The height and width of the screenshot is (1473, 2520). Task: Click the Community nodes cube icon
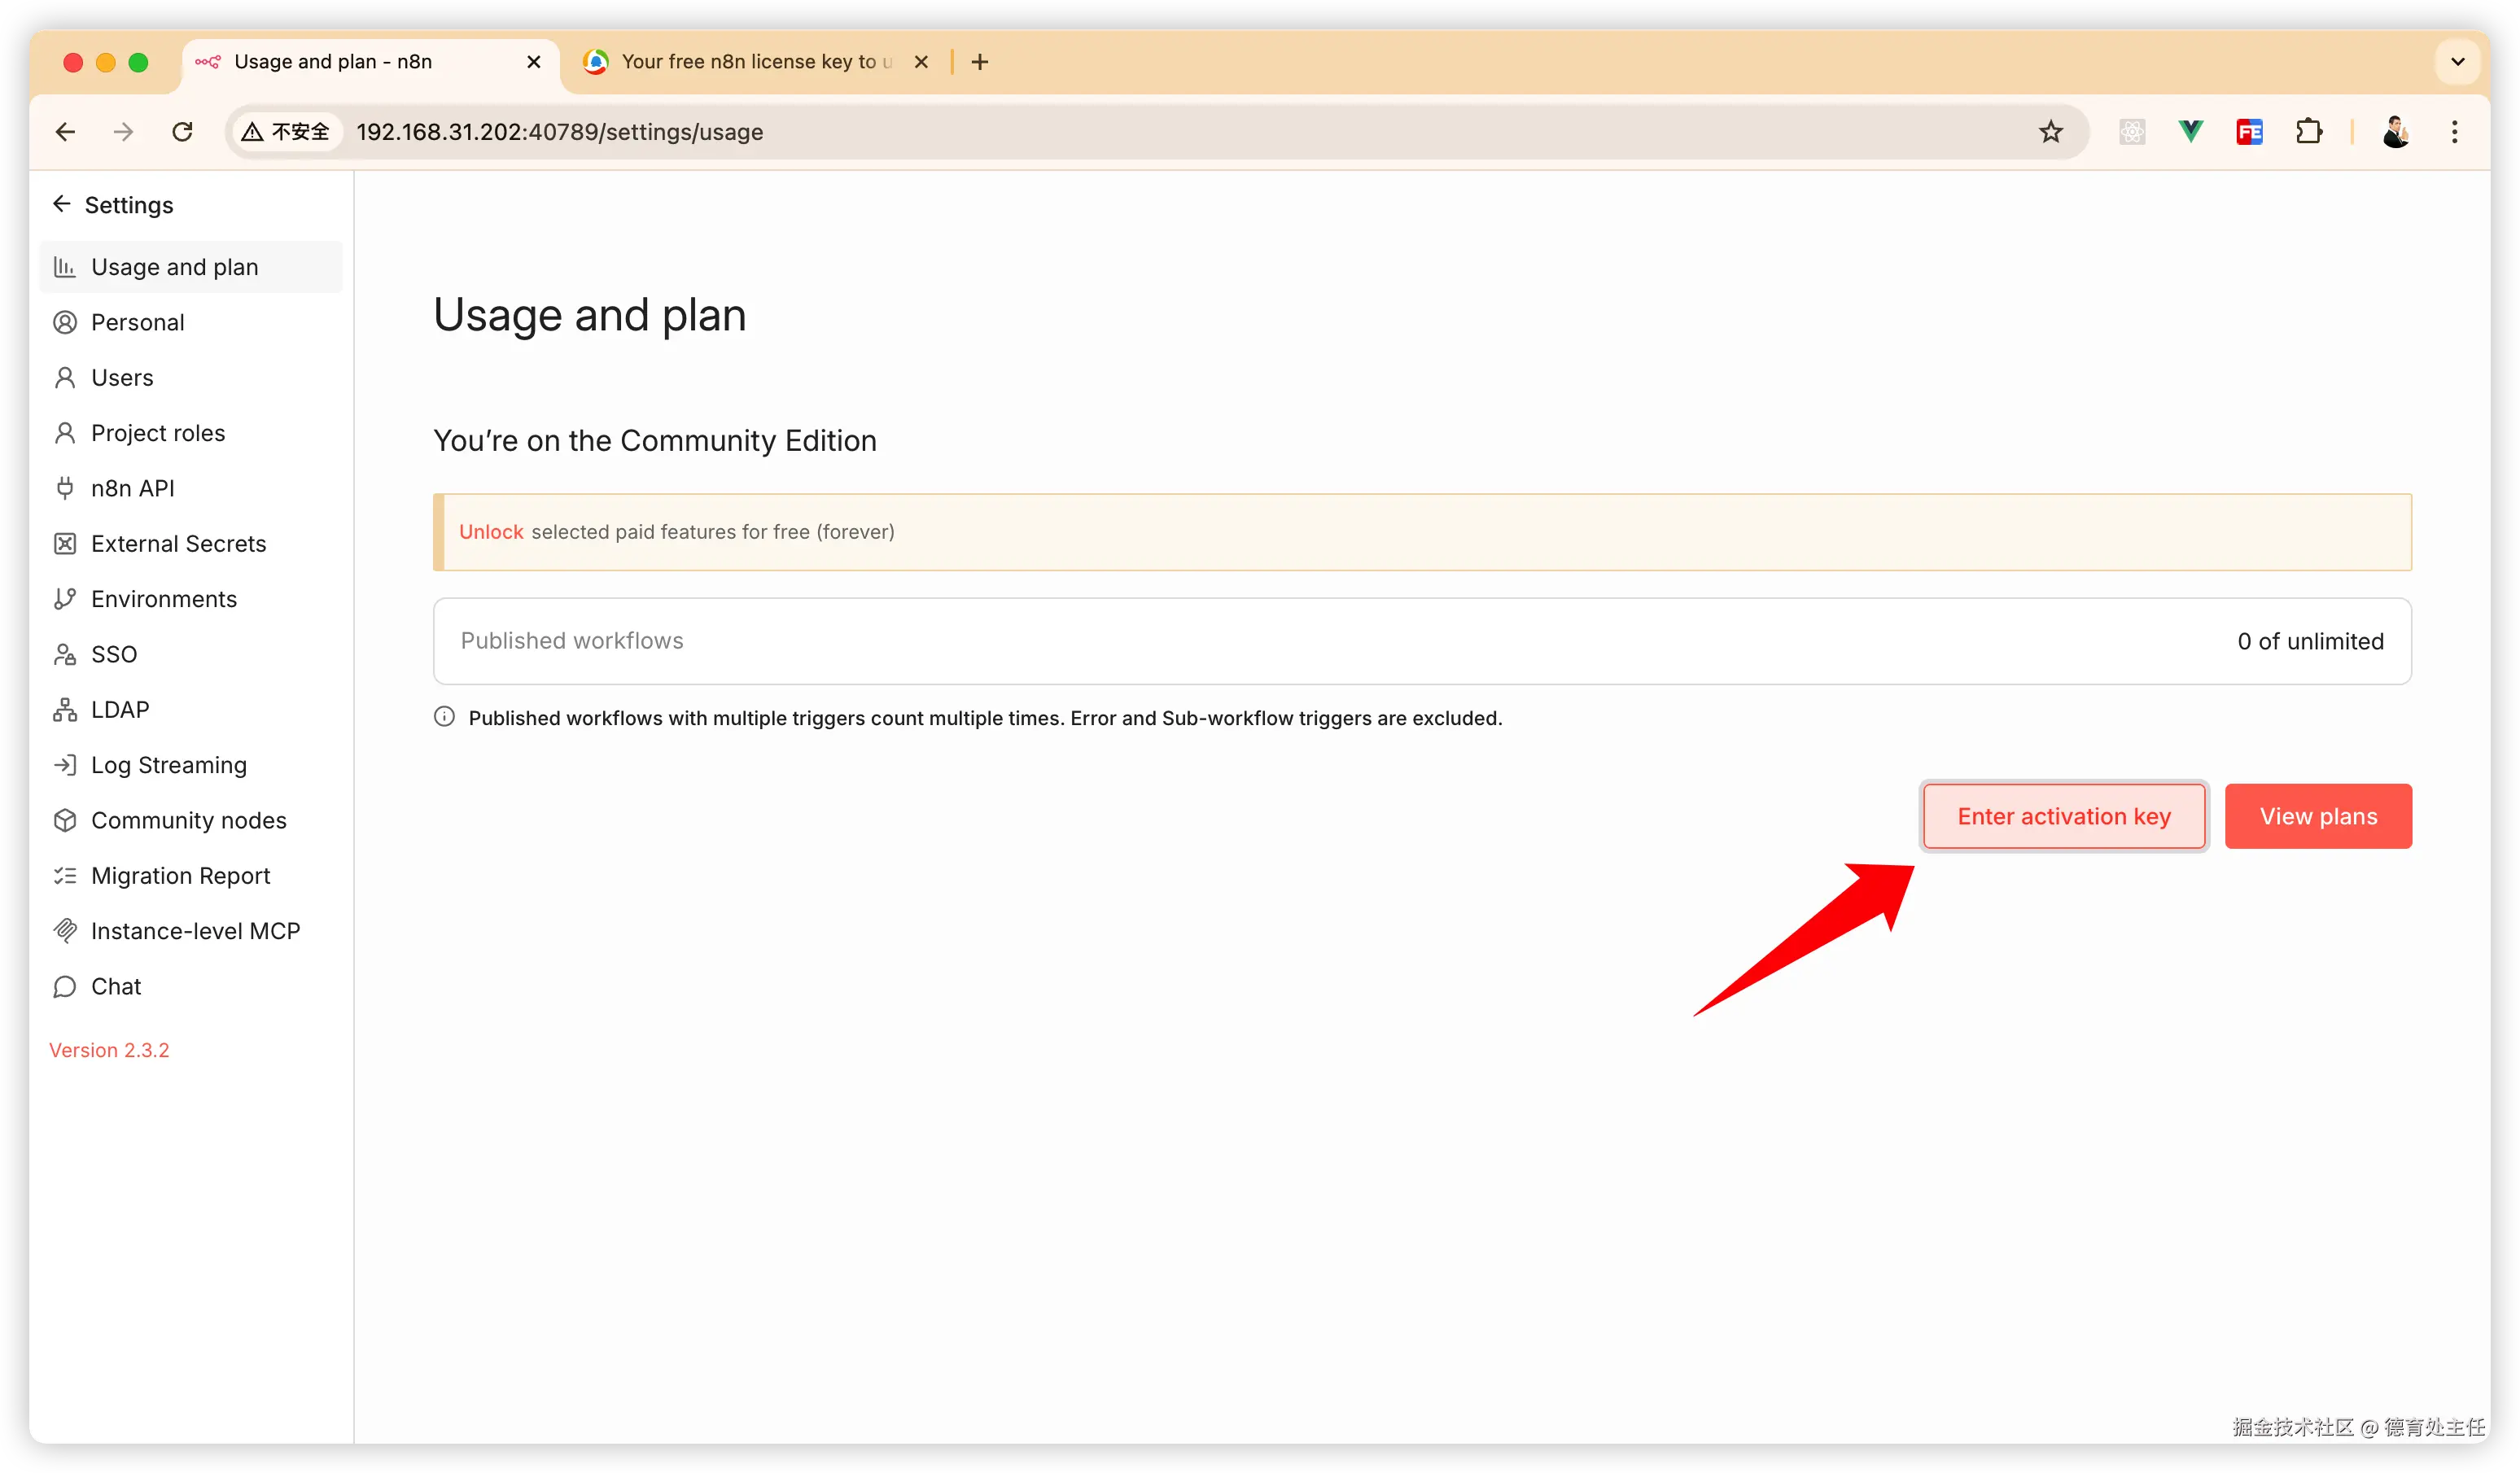pyautogui.click(x=65, y=820)
